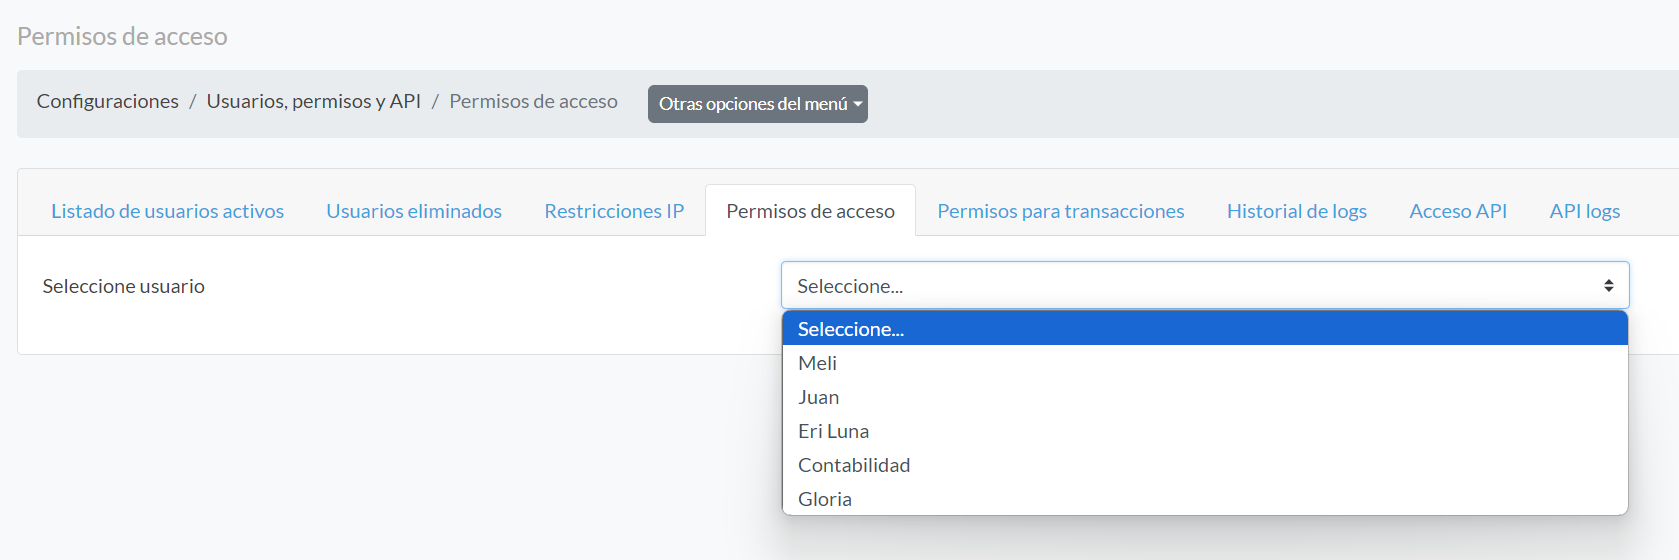Select Juan in the dropdown list
The height and width of the screenshot is (560, 1679).
(1205, 397)
